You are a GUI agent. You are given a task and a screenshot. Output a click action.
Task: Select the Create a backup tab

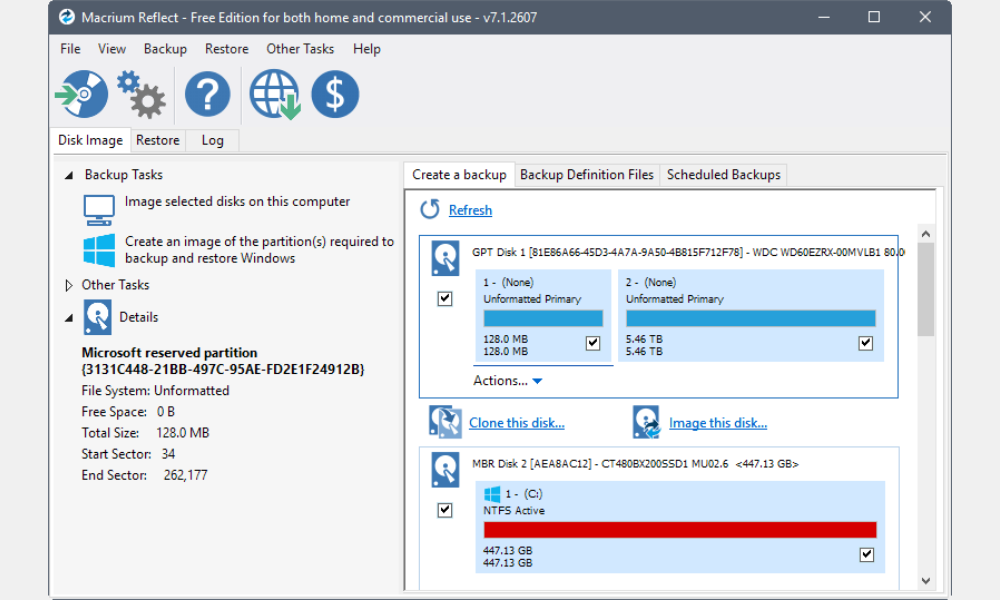459,175
